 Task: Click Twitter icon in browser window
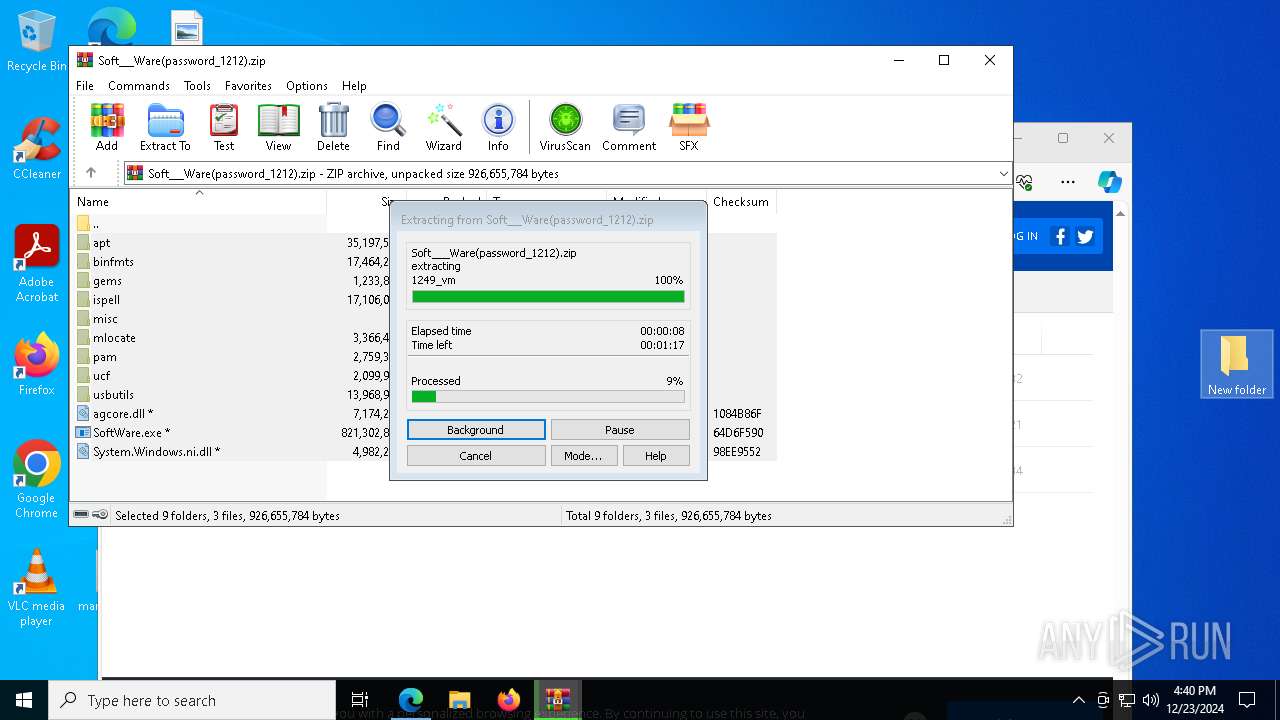point(1085,237)
